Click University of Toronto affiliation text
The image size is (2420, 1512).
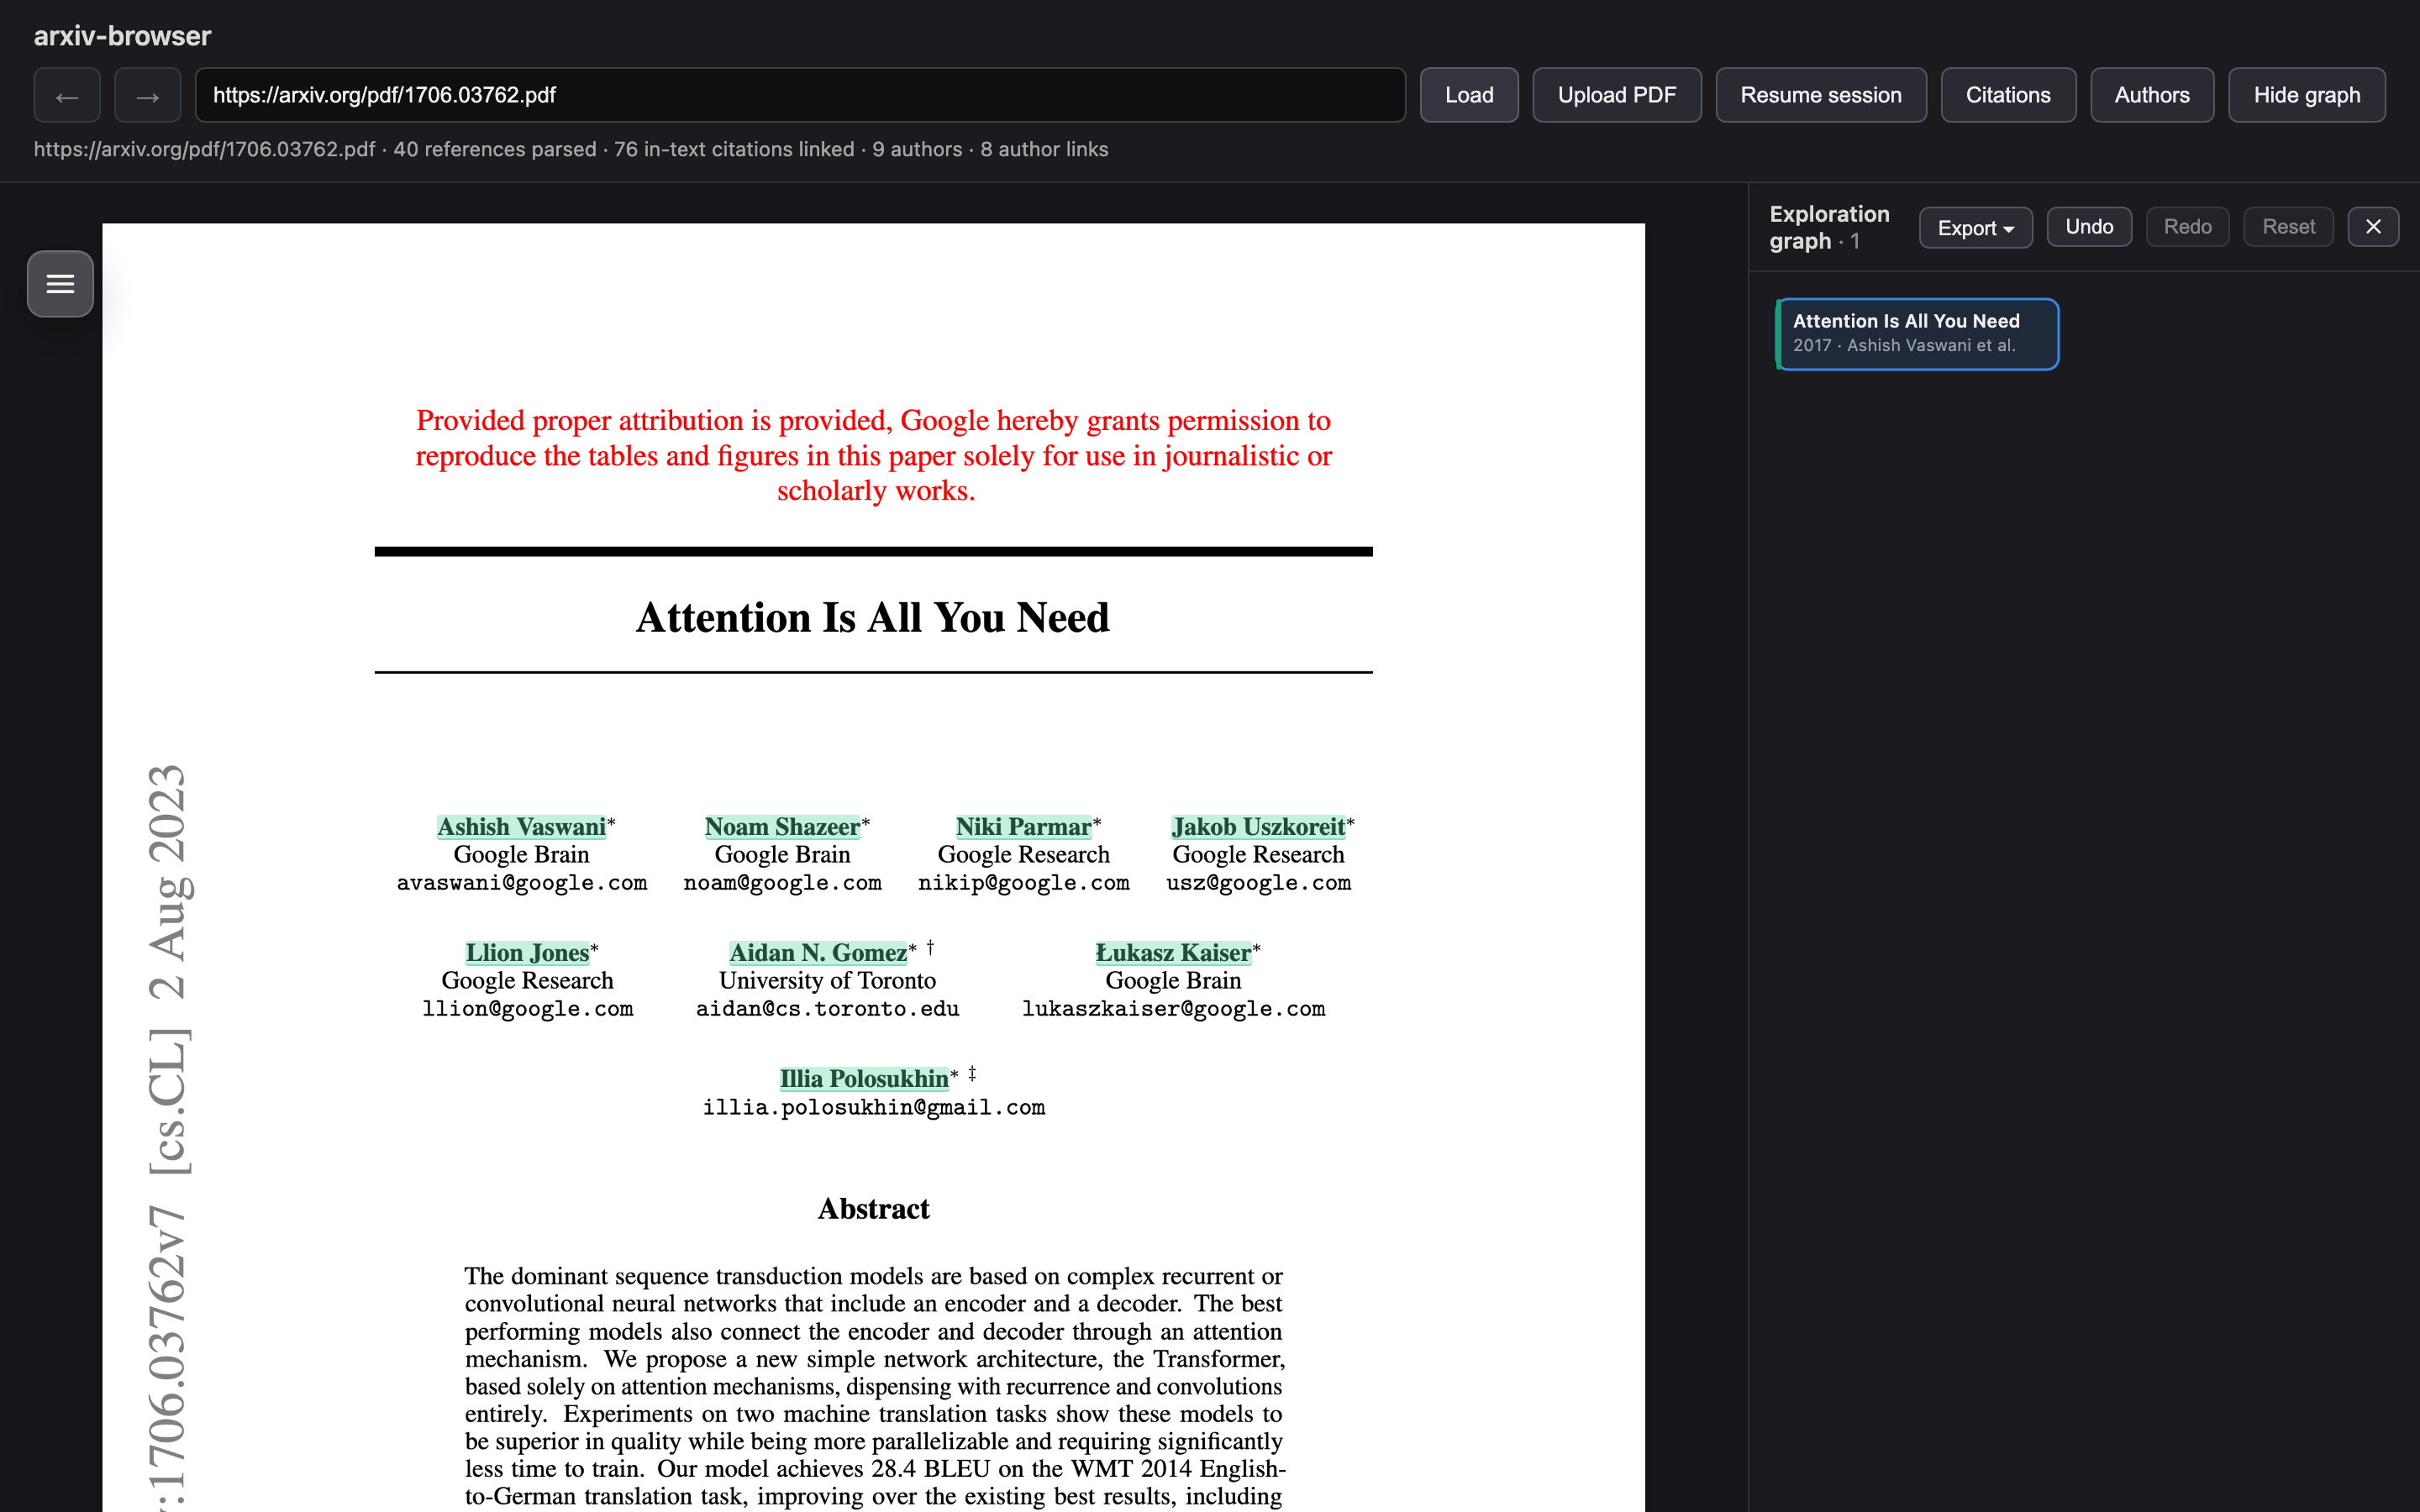click(827, 981)
